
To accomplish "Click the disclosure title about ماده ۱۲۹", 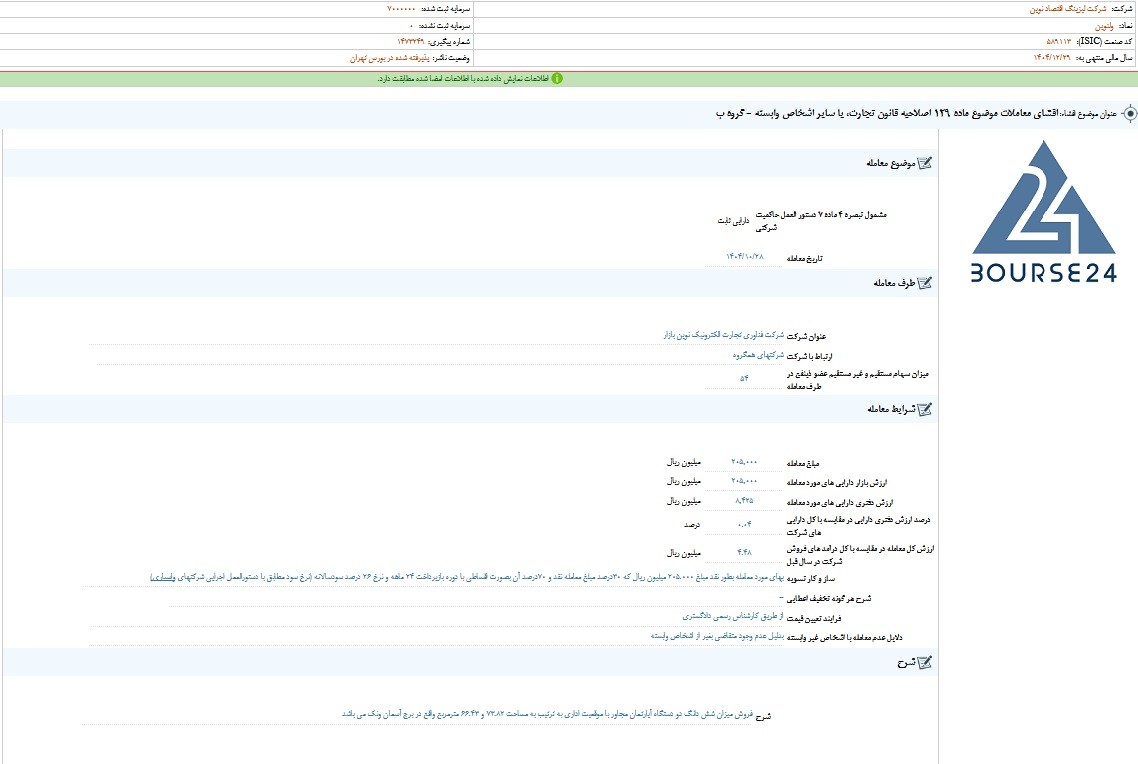I will (x=888, y=114).
